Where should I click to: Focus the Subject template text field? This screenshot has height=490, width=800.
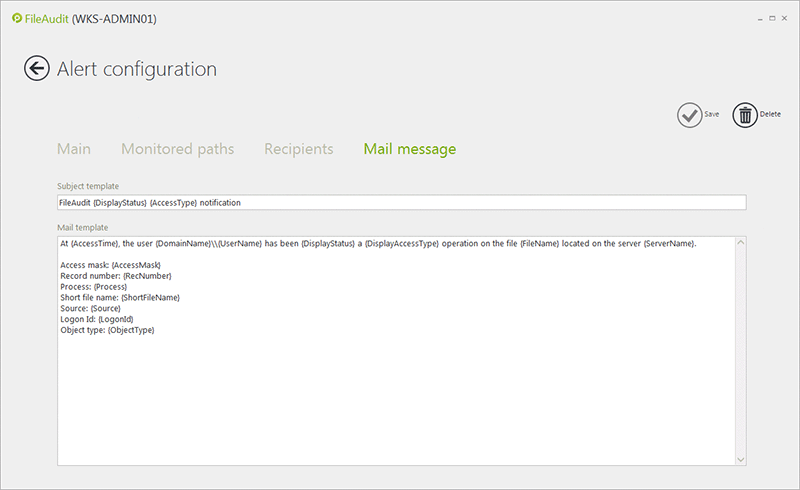coord(400,202)
